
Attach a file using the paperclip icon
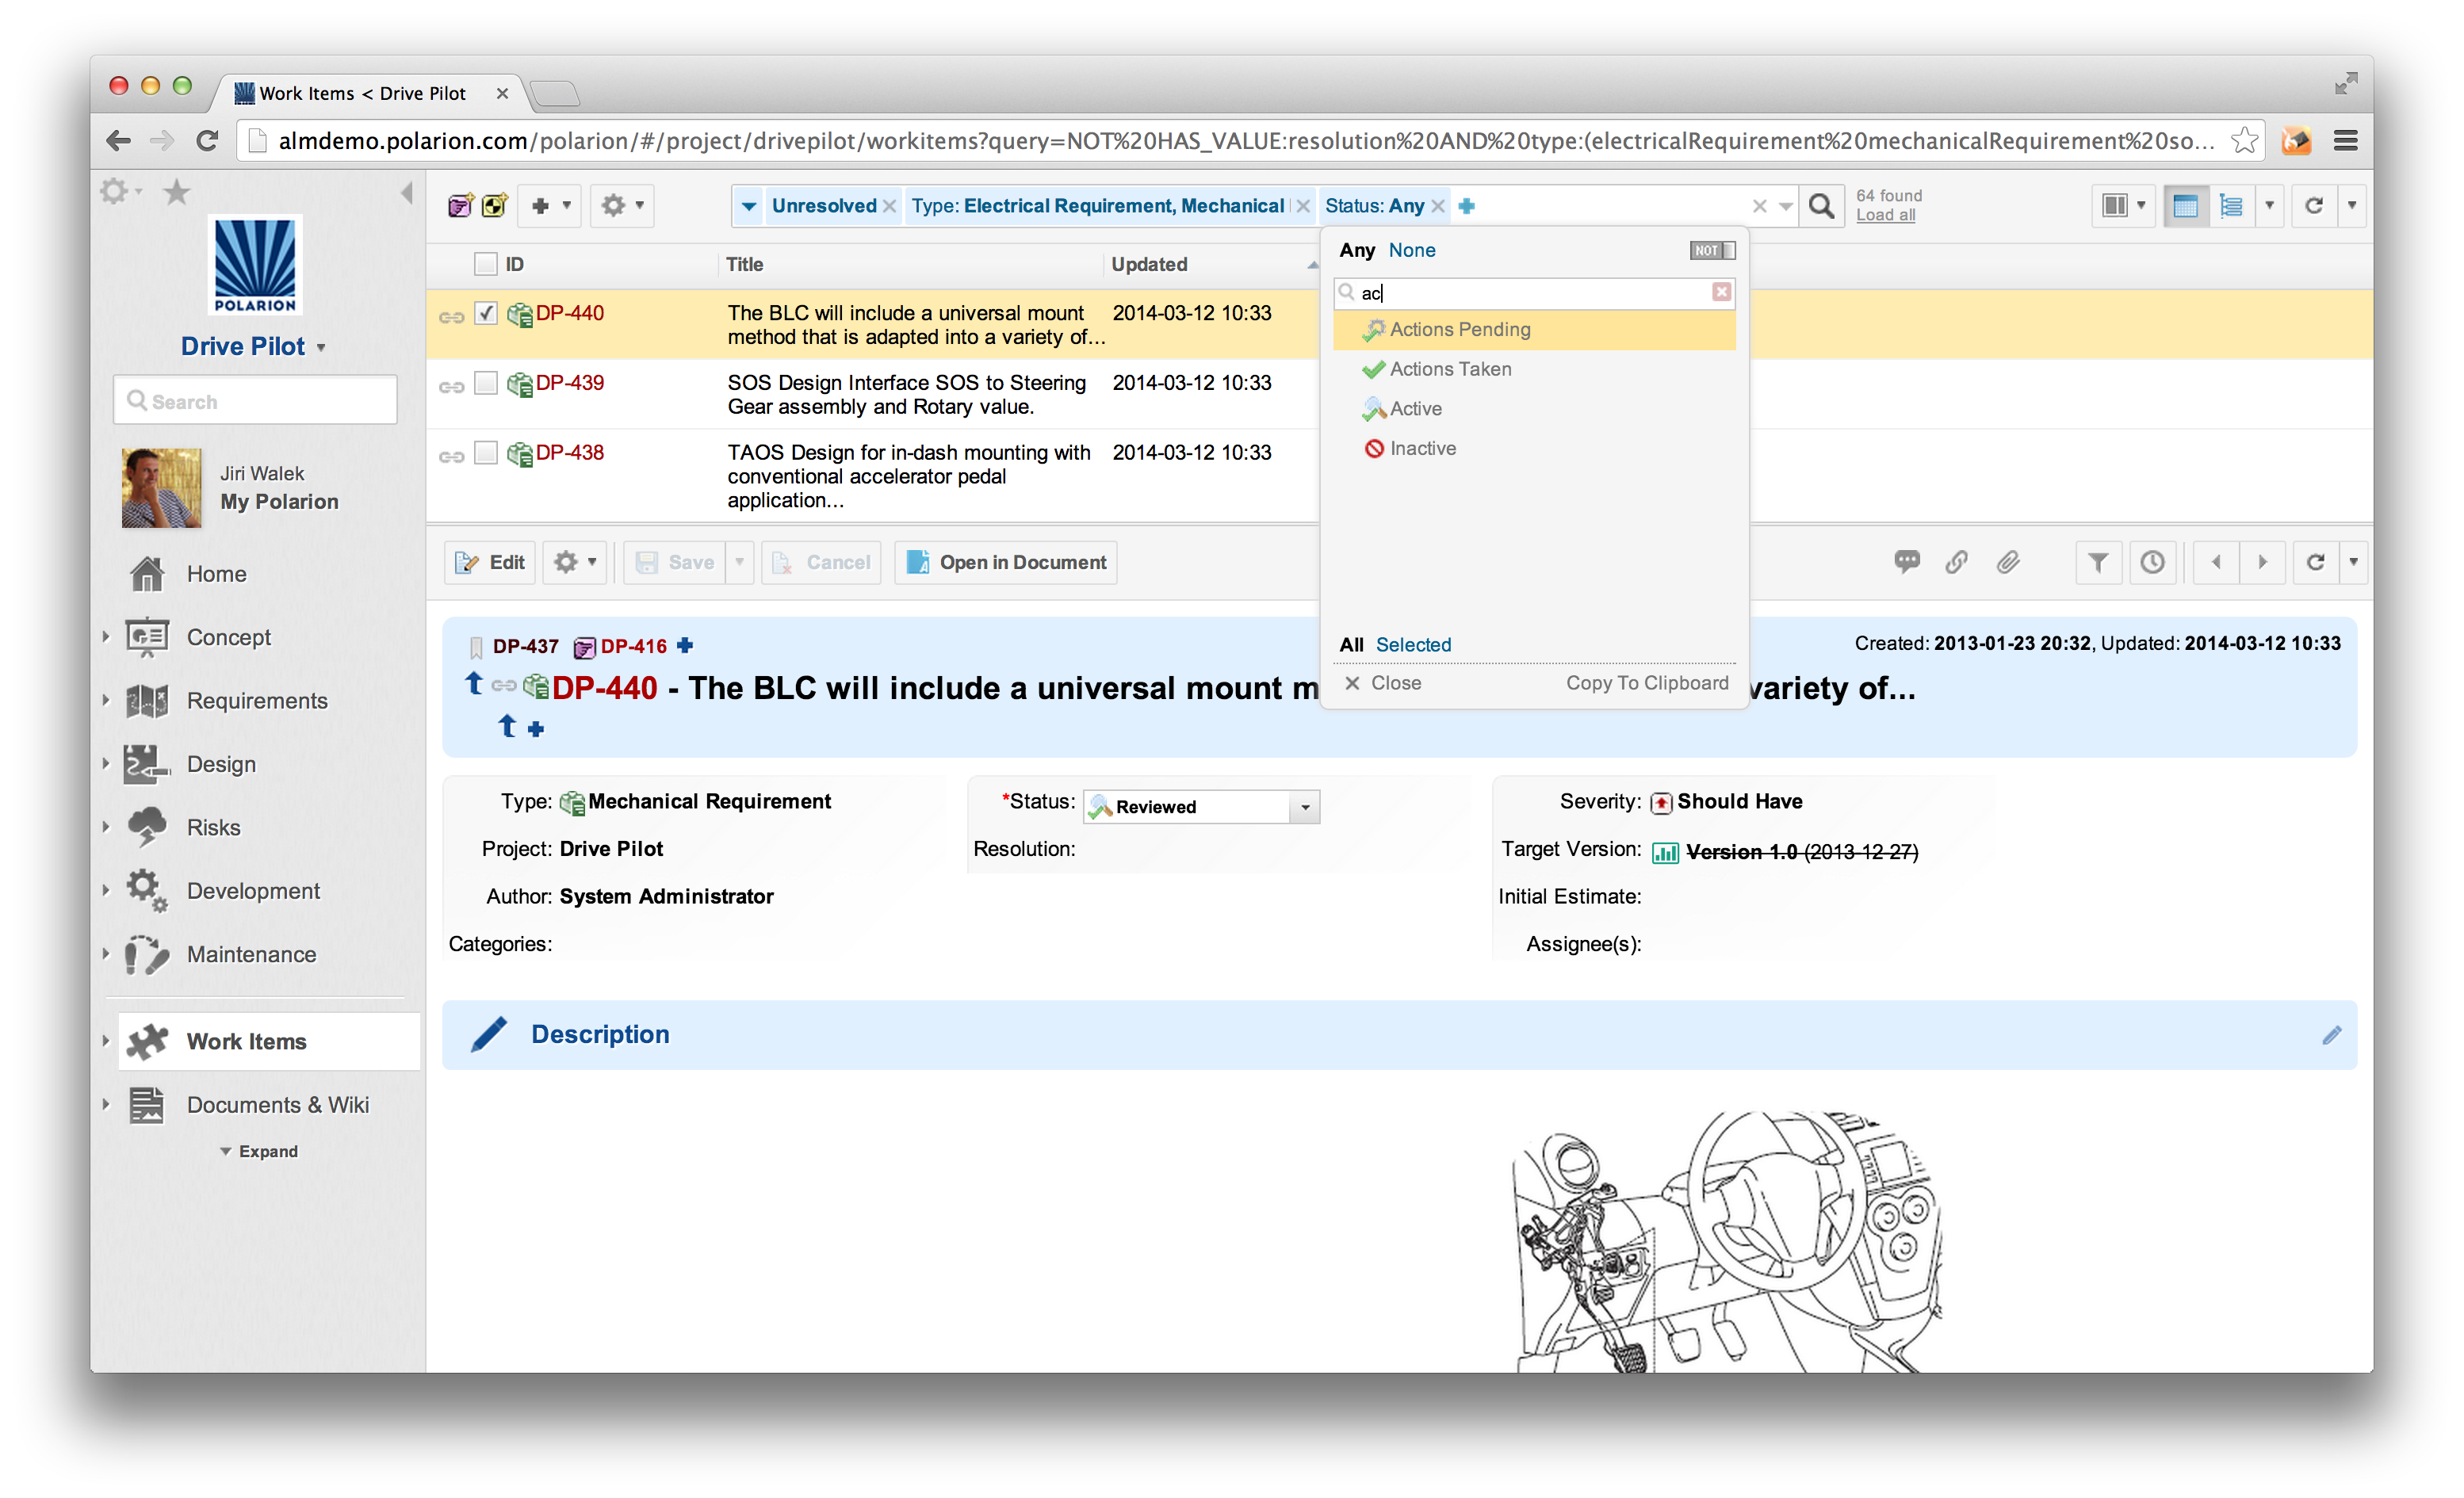[x=2007, y=562]
